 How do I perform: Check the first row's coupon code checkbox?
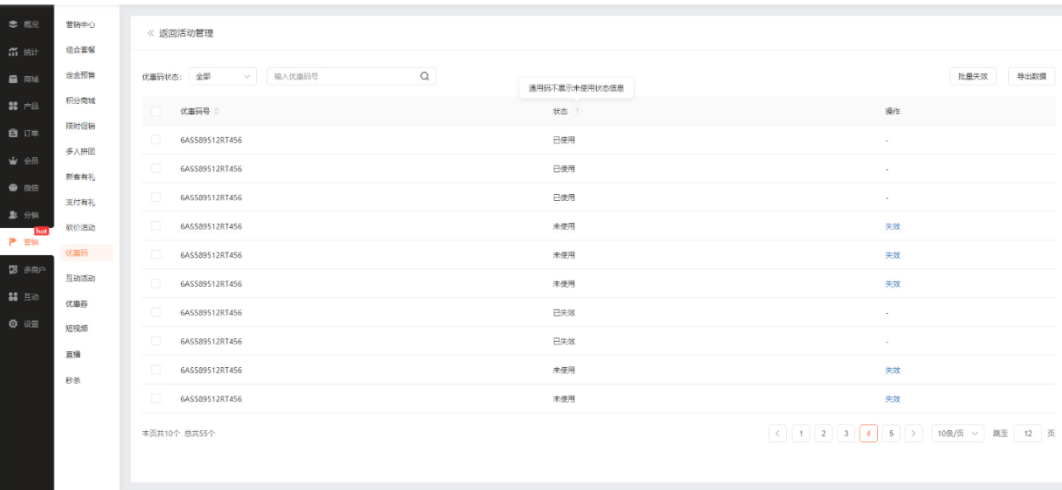(x=156, y=140)
